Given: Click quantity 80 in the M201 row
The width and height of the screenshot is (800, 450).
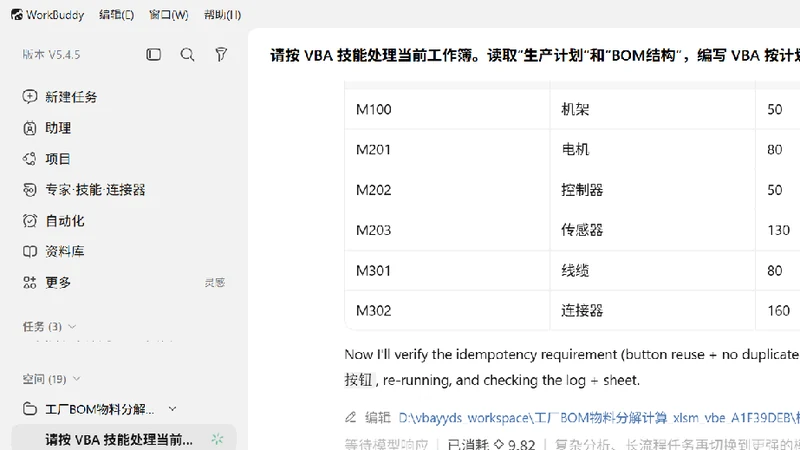Looking at the screenshot, I should [x=774, y=149].
